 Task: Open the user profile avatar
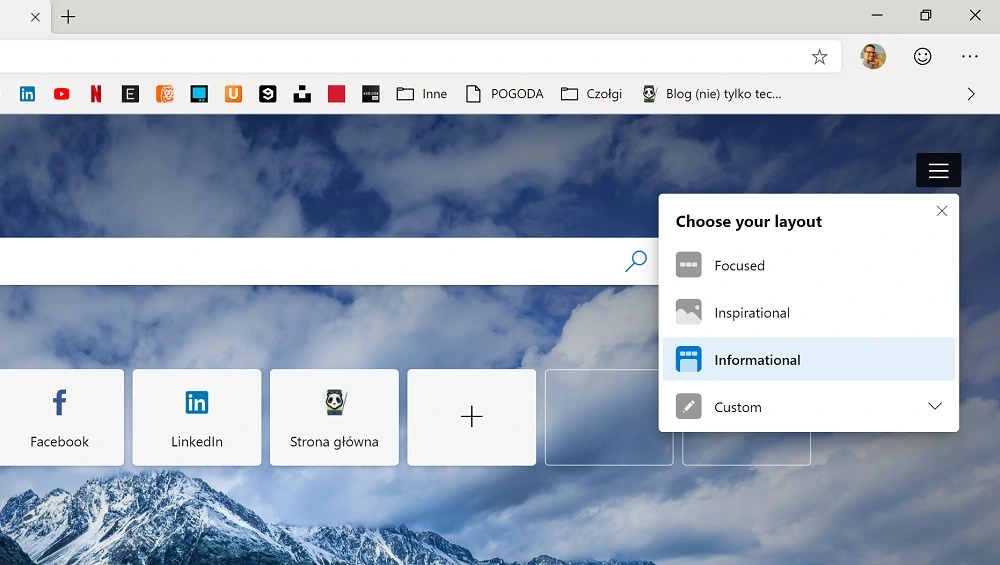873,57
